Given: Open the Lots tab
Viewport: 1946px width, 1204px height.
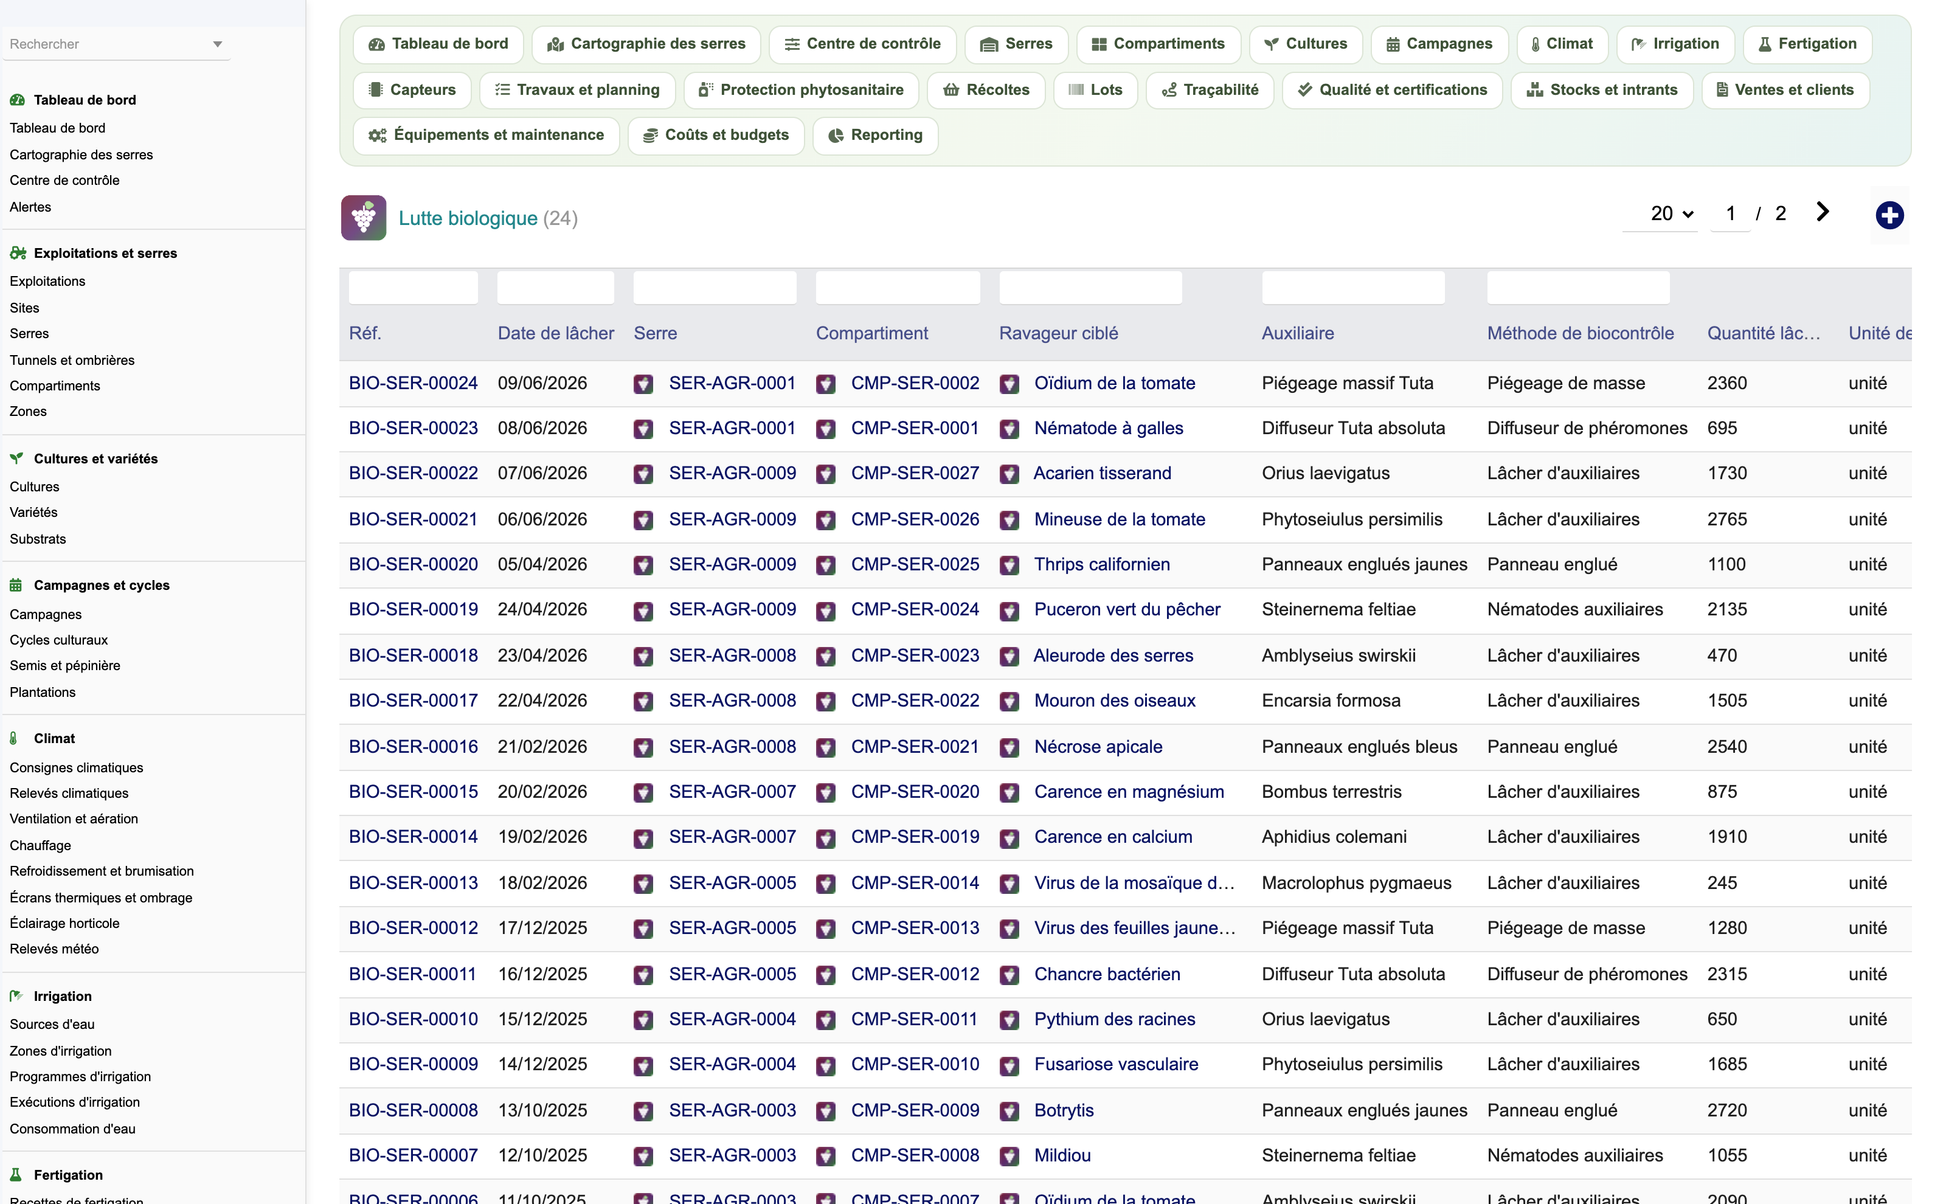Looking at the screenshot, I should pyautogui.click(x=1095, y=90).
